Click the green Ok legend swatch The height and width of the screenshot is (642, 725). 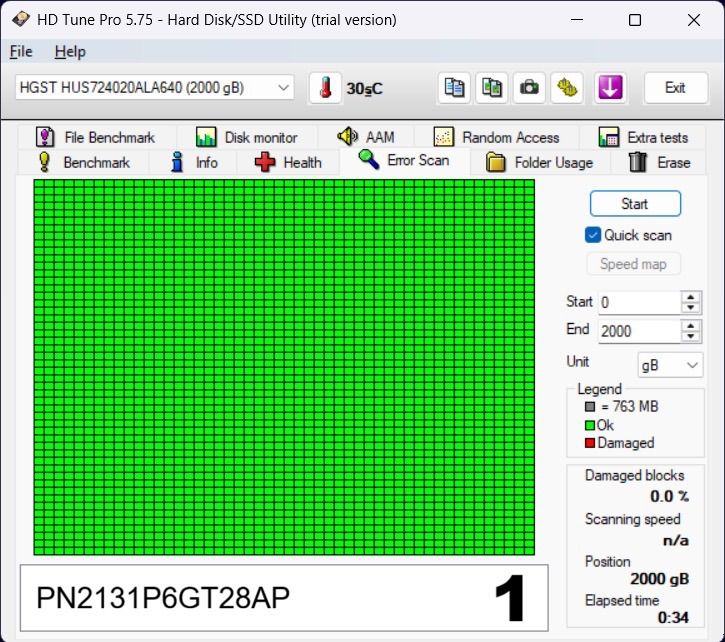pyautogui.click(x=590, y=425)
